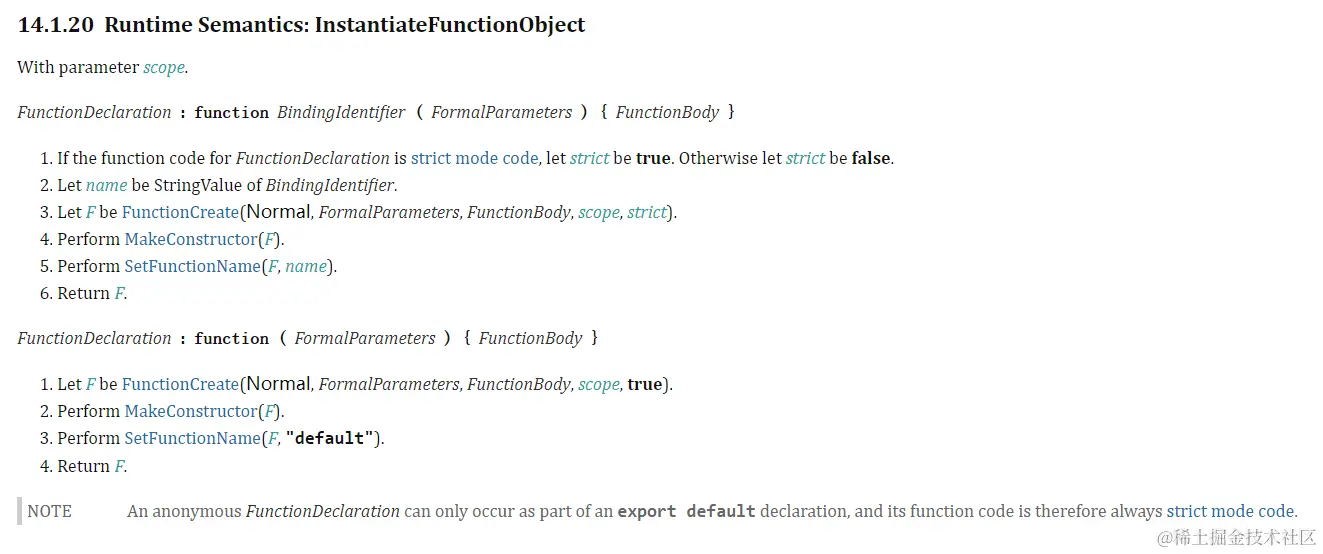Click FormalParameters in the anonymous function production
This screenshot has width=1323, height=554.
tap(365, 338)
